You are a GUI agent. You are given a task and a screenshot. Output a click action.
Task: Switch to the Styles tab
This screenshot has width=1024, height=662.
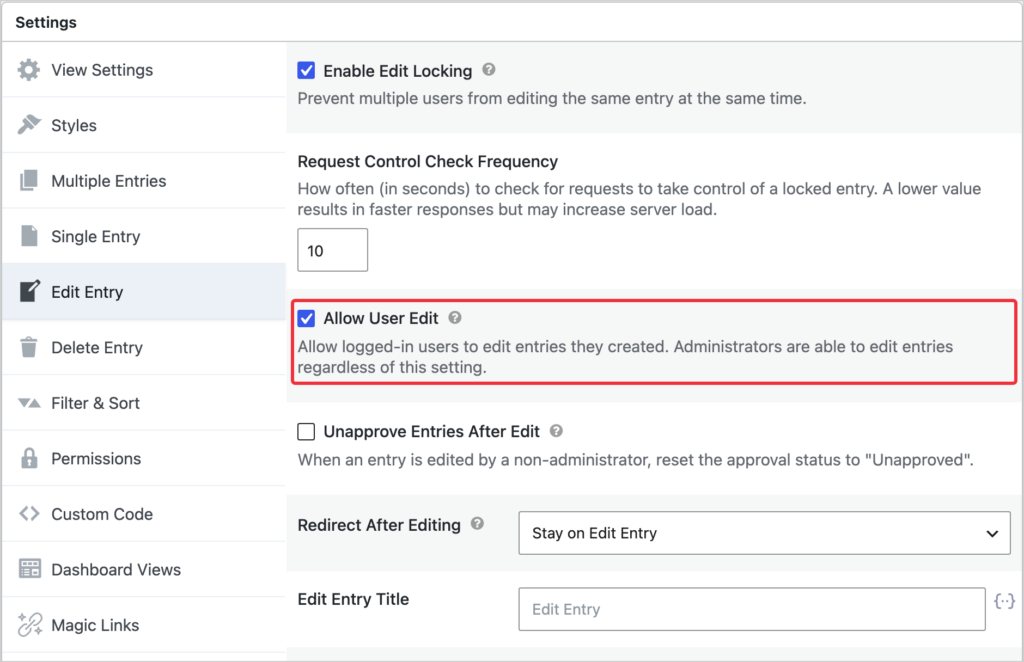tap(144, 125)
